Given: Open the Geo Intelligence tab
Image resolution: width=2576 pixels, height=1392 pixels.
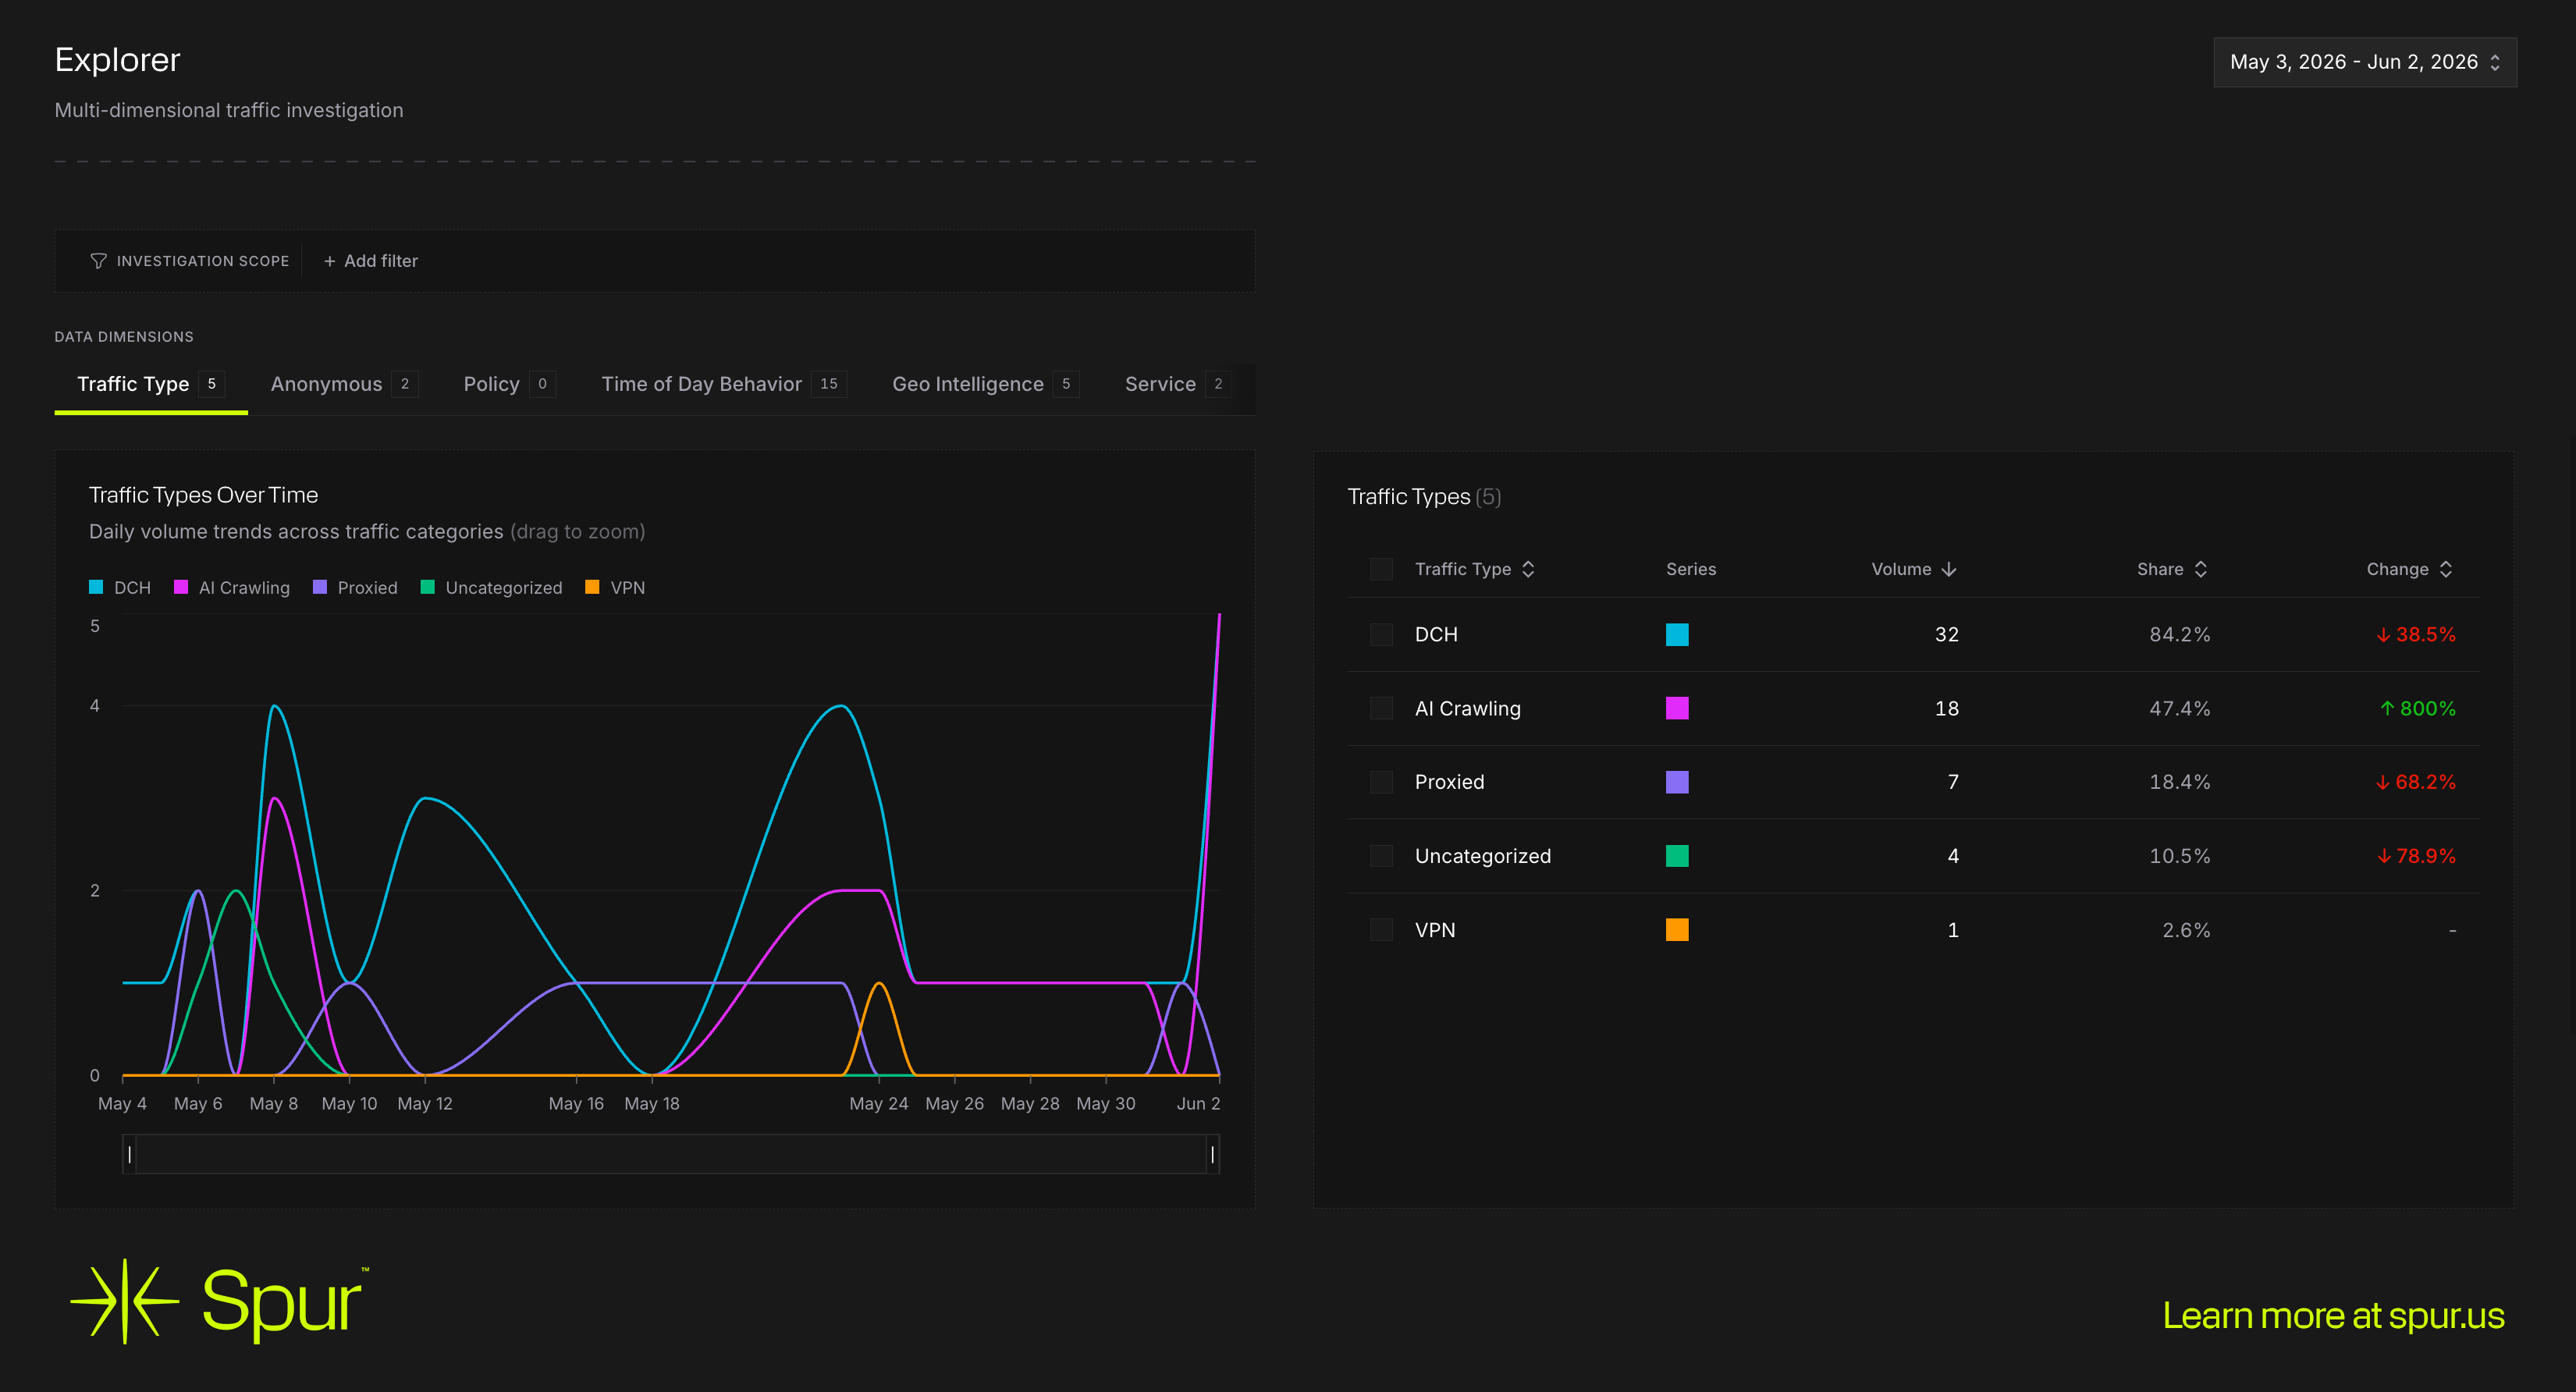Looking at the screenshot, I should point(985,384).
